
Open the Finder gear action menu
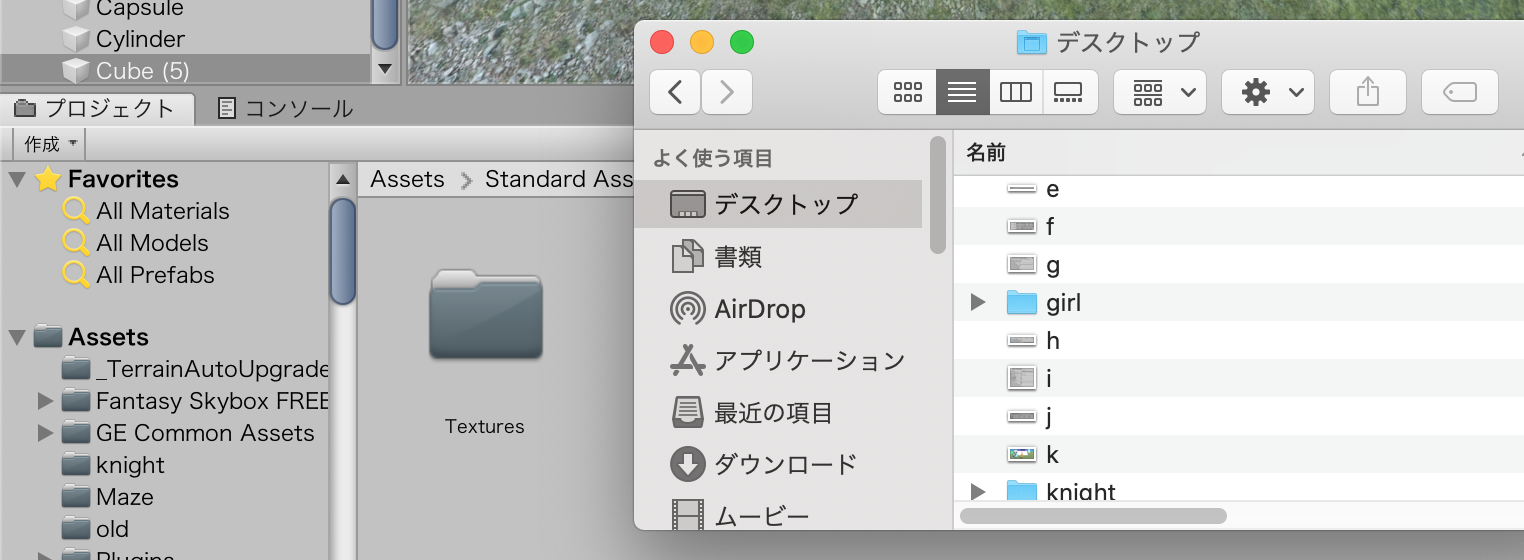pos(1268,92)
